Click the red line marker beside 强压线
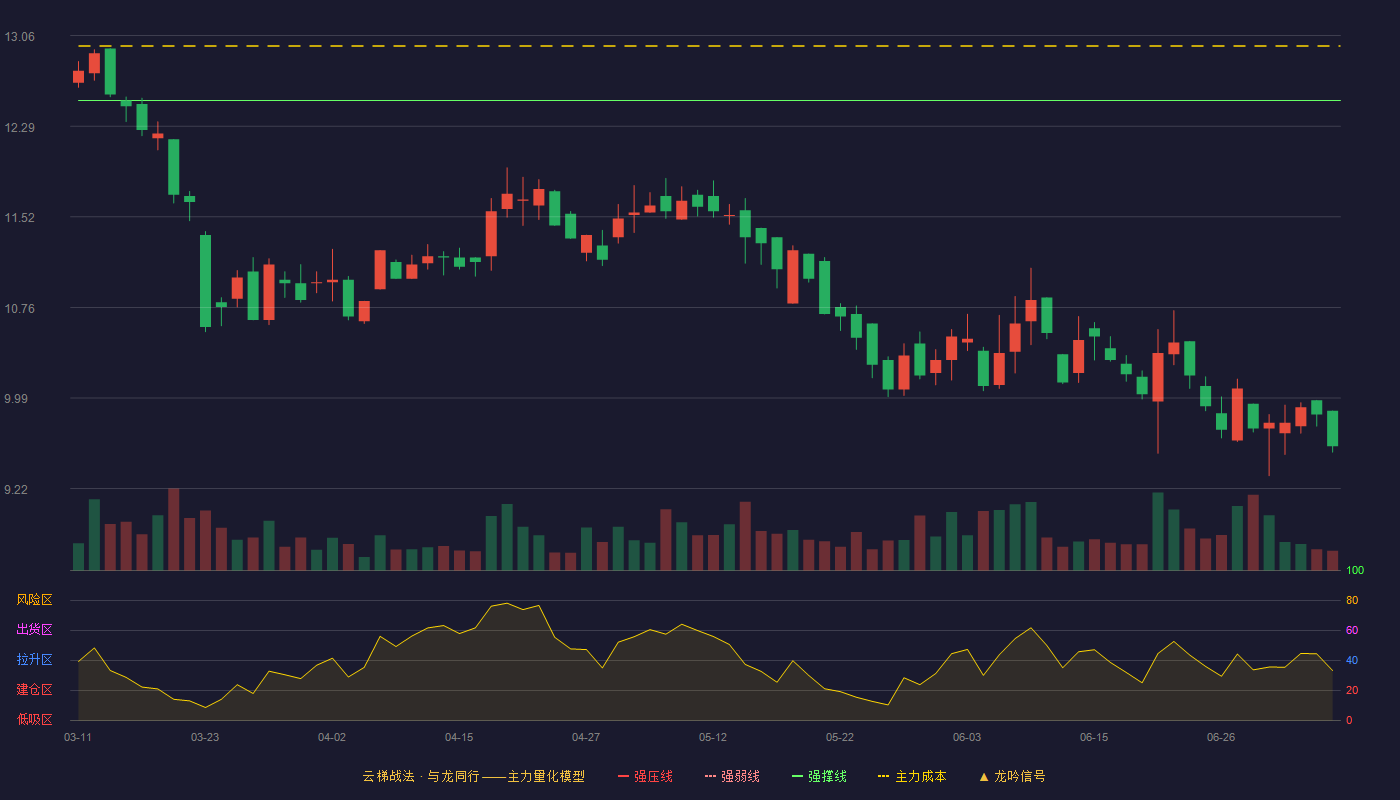Viewport: 1400px width, 800px height. pyautogui.click(x=623, y=776)
